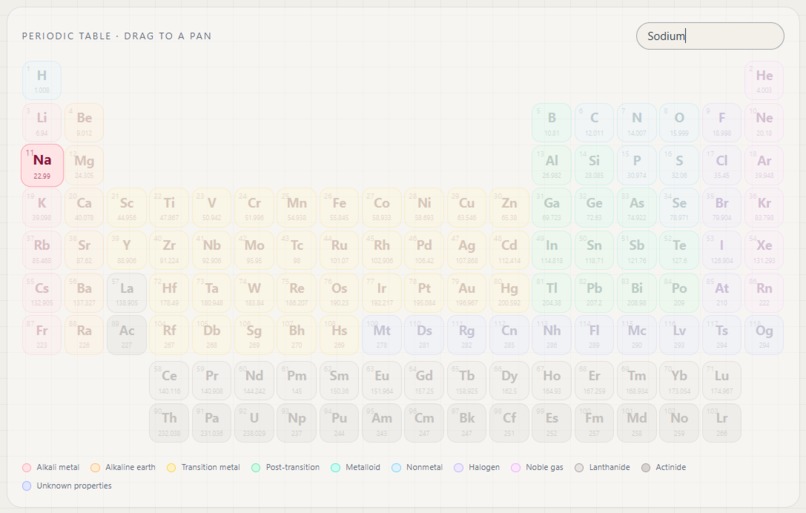Screen dimensions: 806x513
Task: Pick the C carbon tile
Action: coord(594,123)
